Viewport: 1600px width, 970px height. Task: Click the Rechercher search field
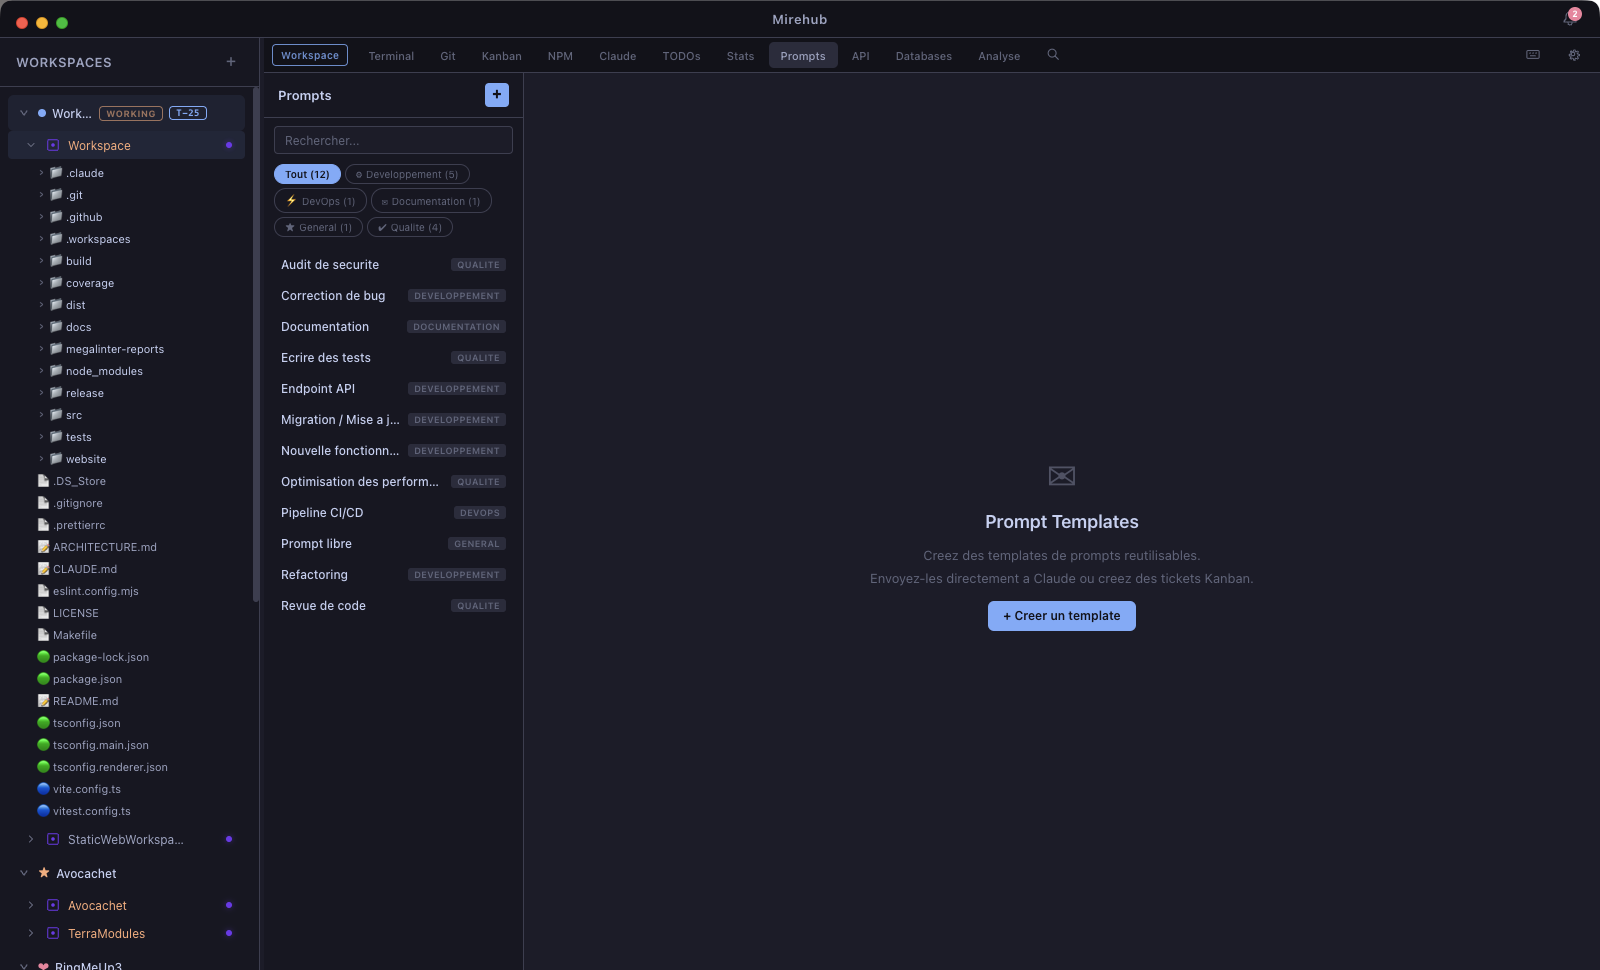click(393, 141)
